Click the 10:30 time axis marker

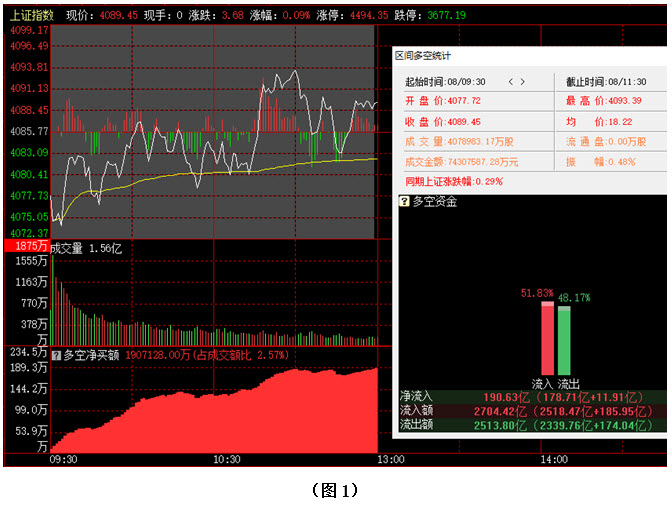(x=227, y=459)
